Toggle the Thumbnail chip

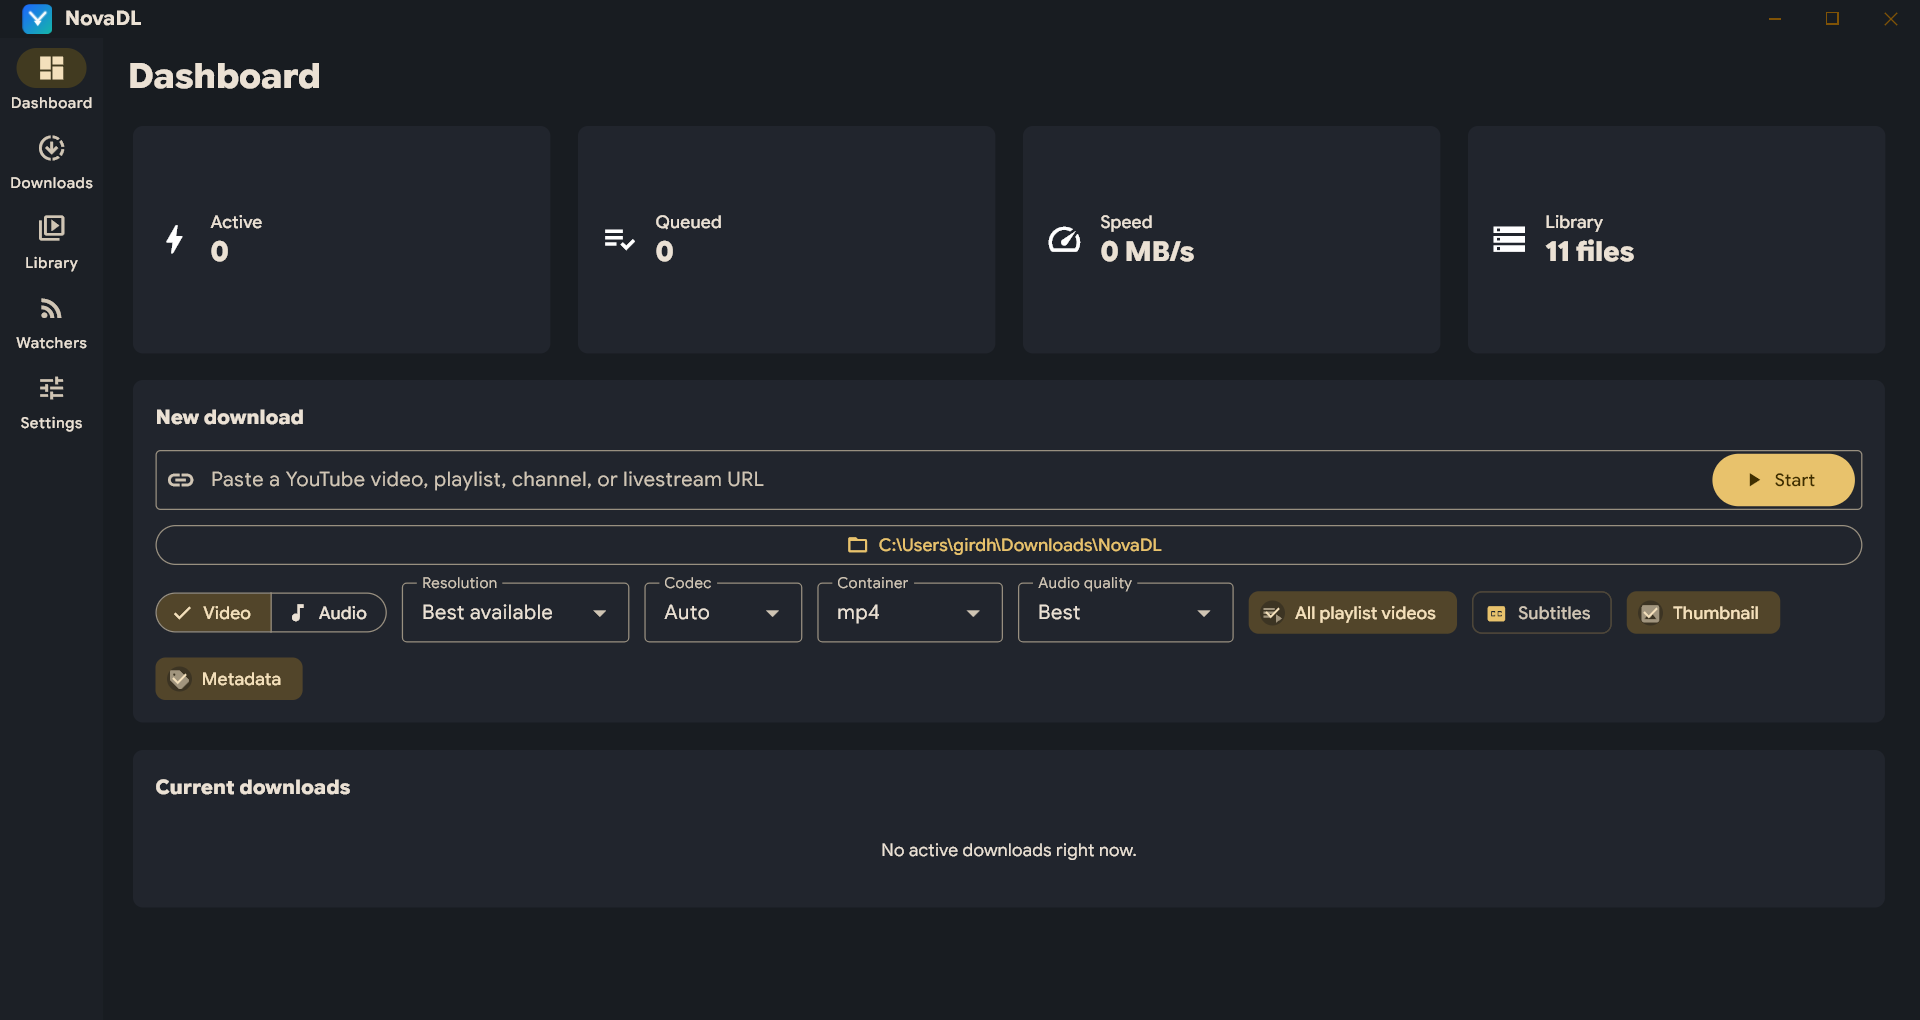pos(1703,613)
